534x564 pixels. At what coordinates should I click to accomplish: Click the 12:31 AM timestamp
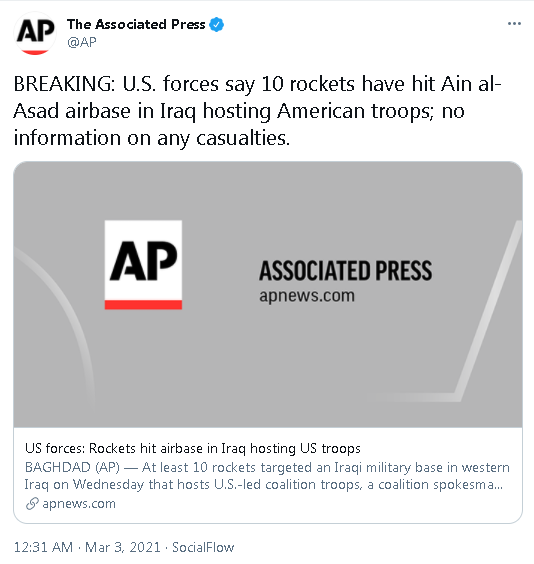tap(43, 547)
